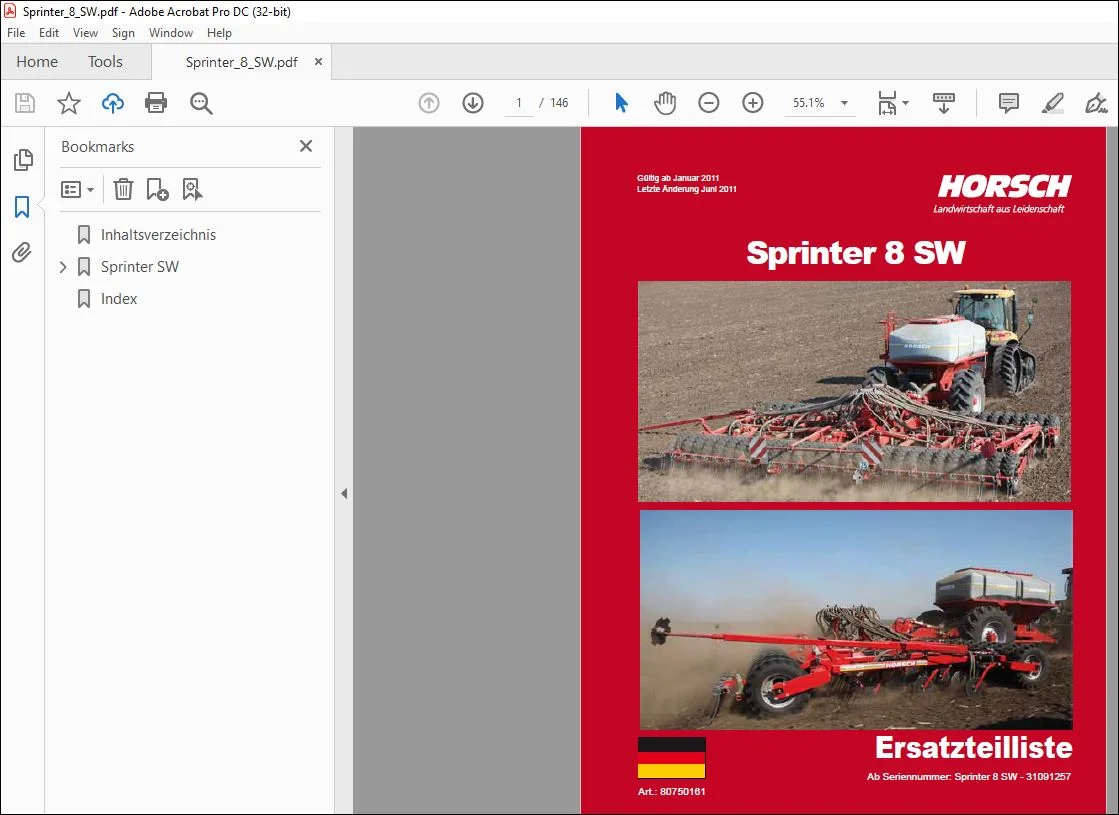The height and width of the screenshot is (815, 1119).
Task: Click the HORSCH logo on the cover
Action: pyautogui.click(x=1004, y=187)
